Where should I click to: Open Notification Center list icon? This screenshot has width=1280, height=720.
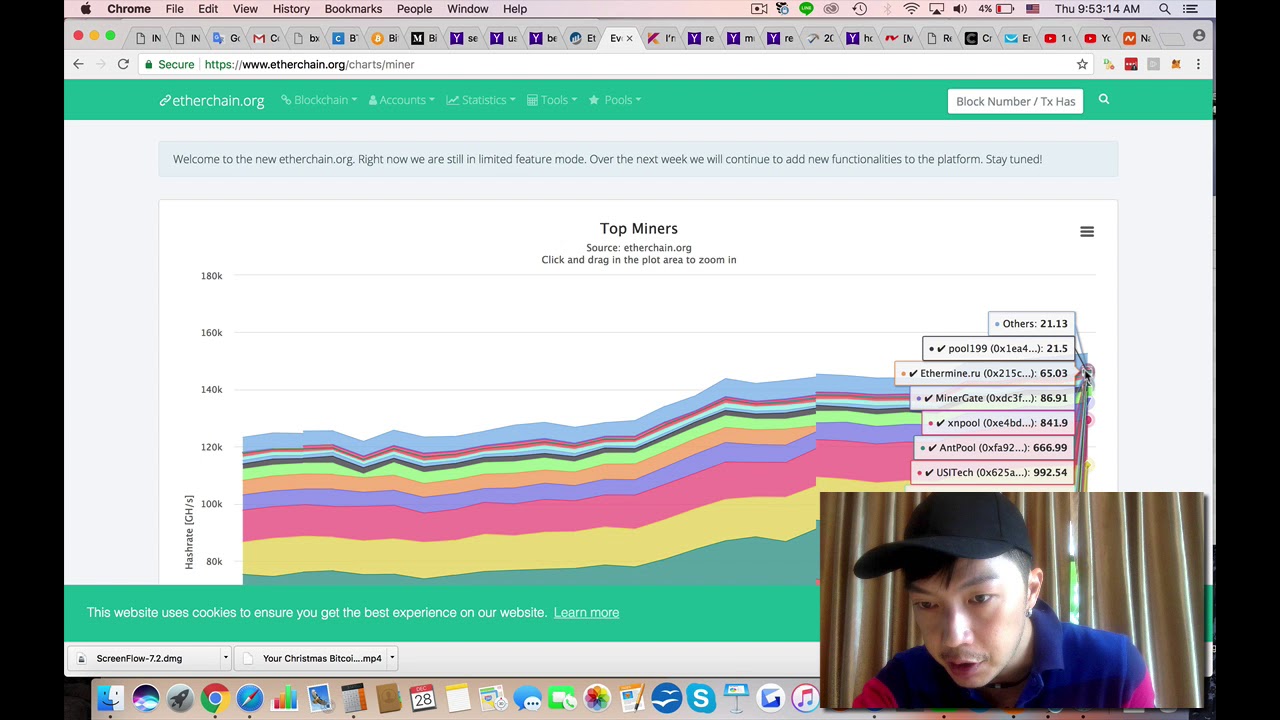point(1190,9)
